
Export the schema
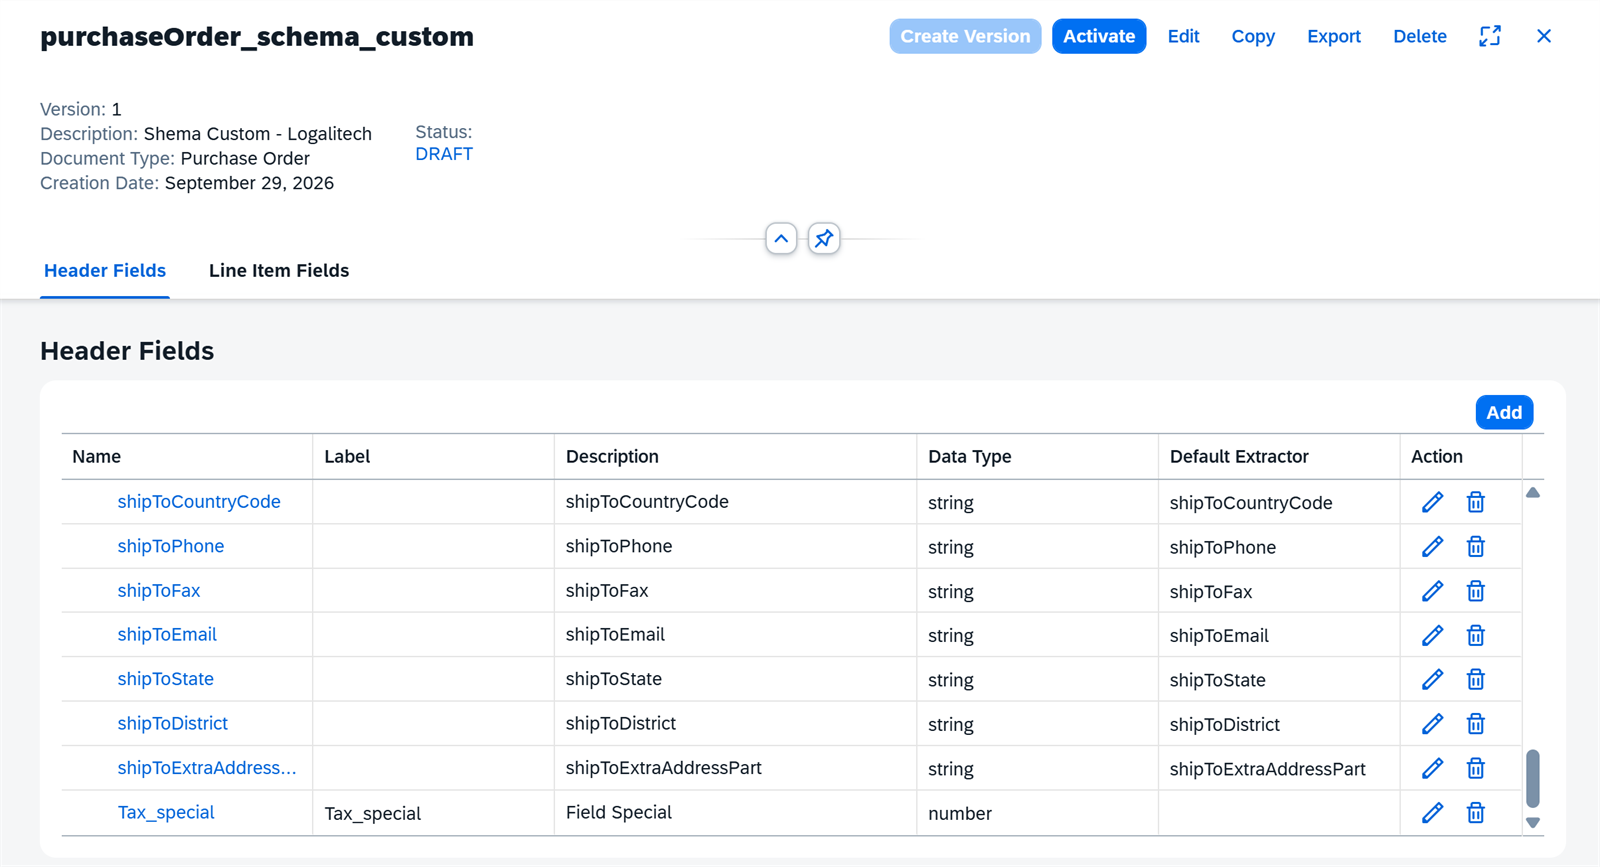pos(1334,36)
